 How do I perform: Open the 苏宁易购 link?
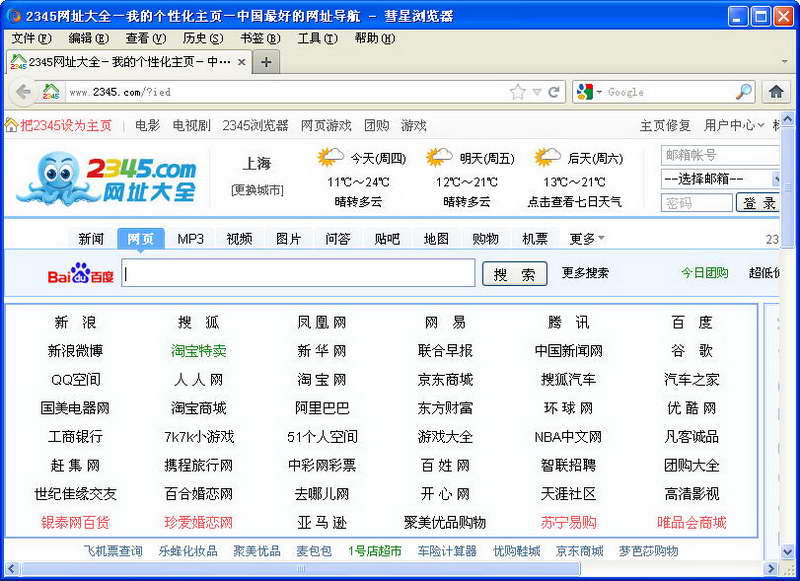[x=568, y=522]
